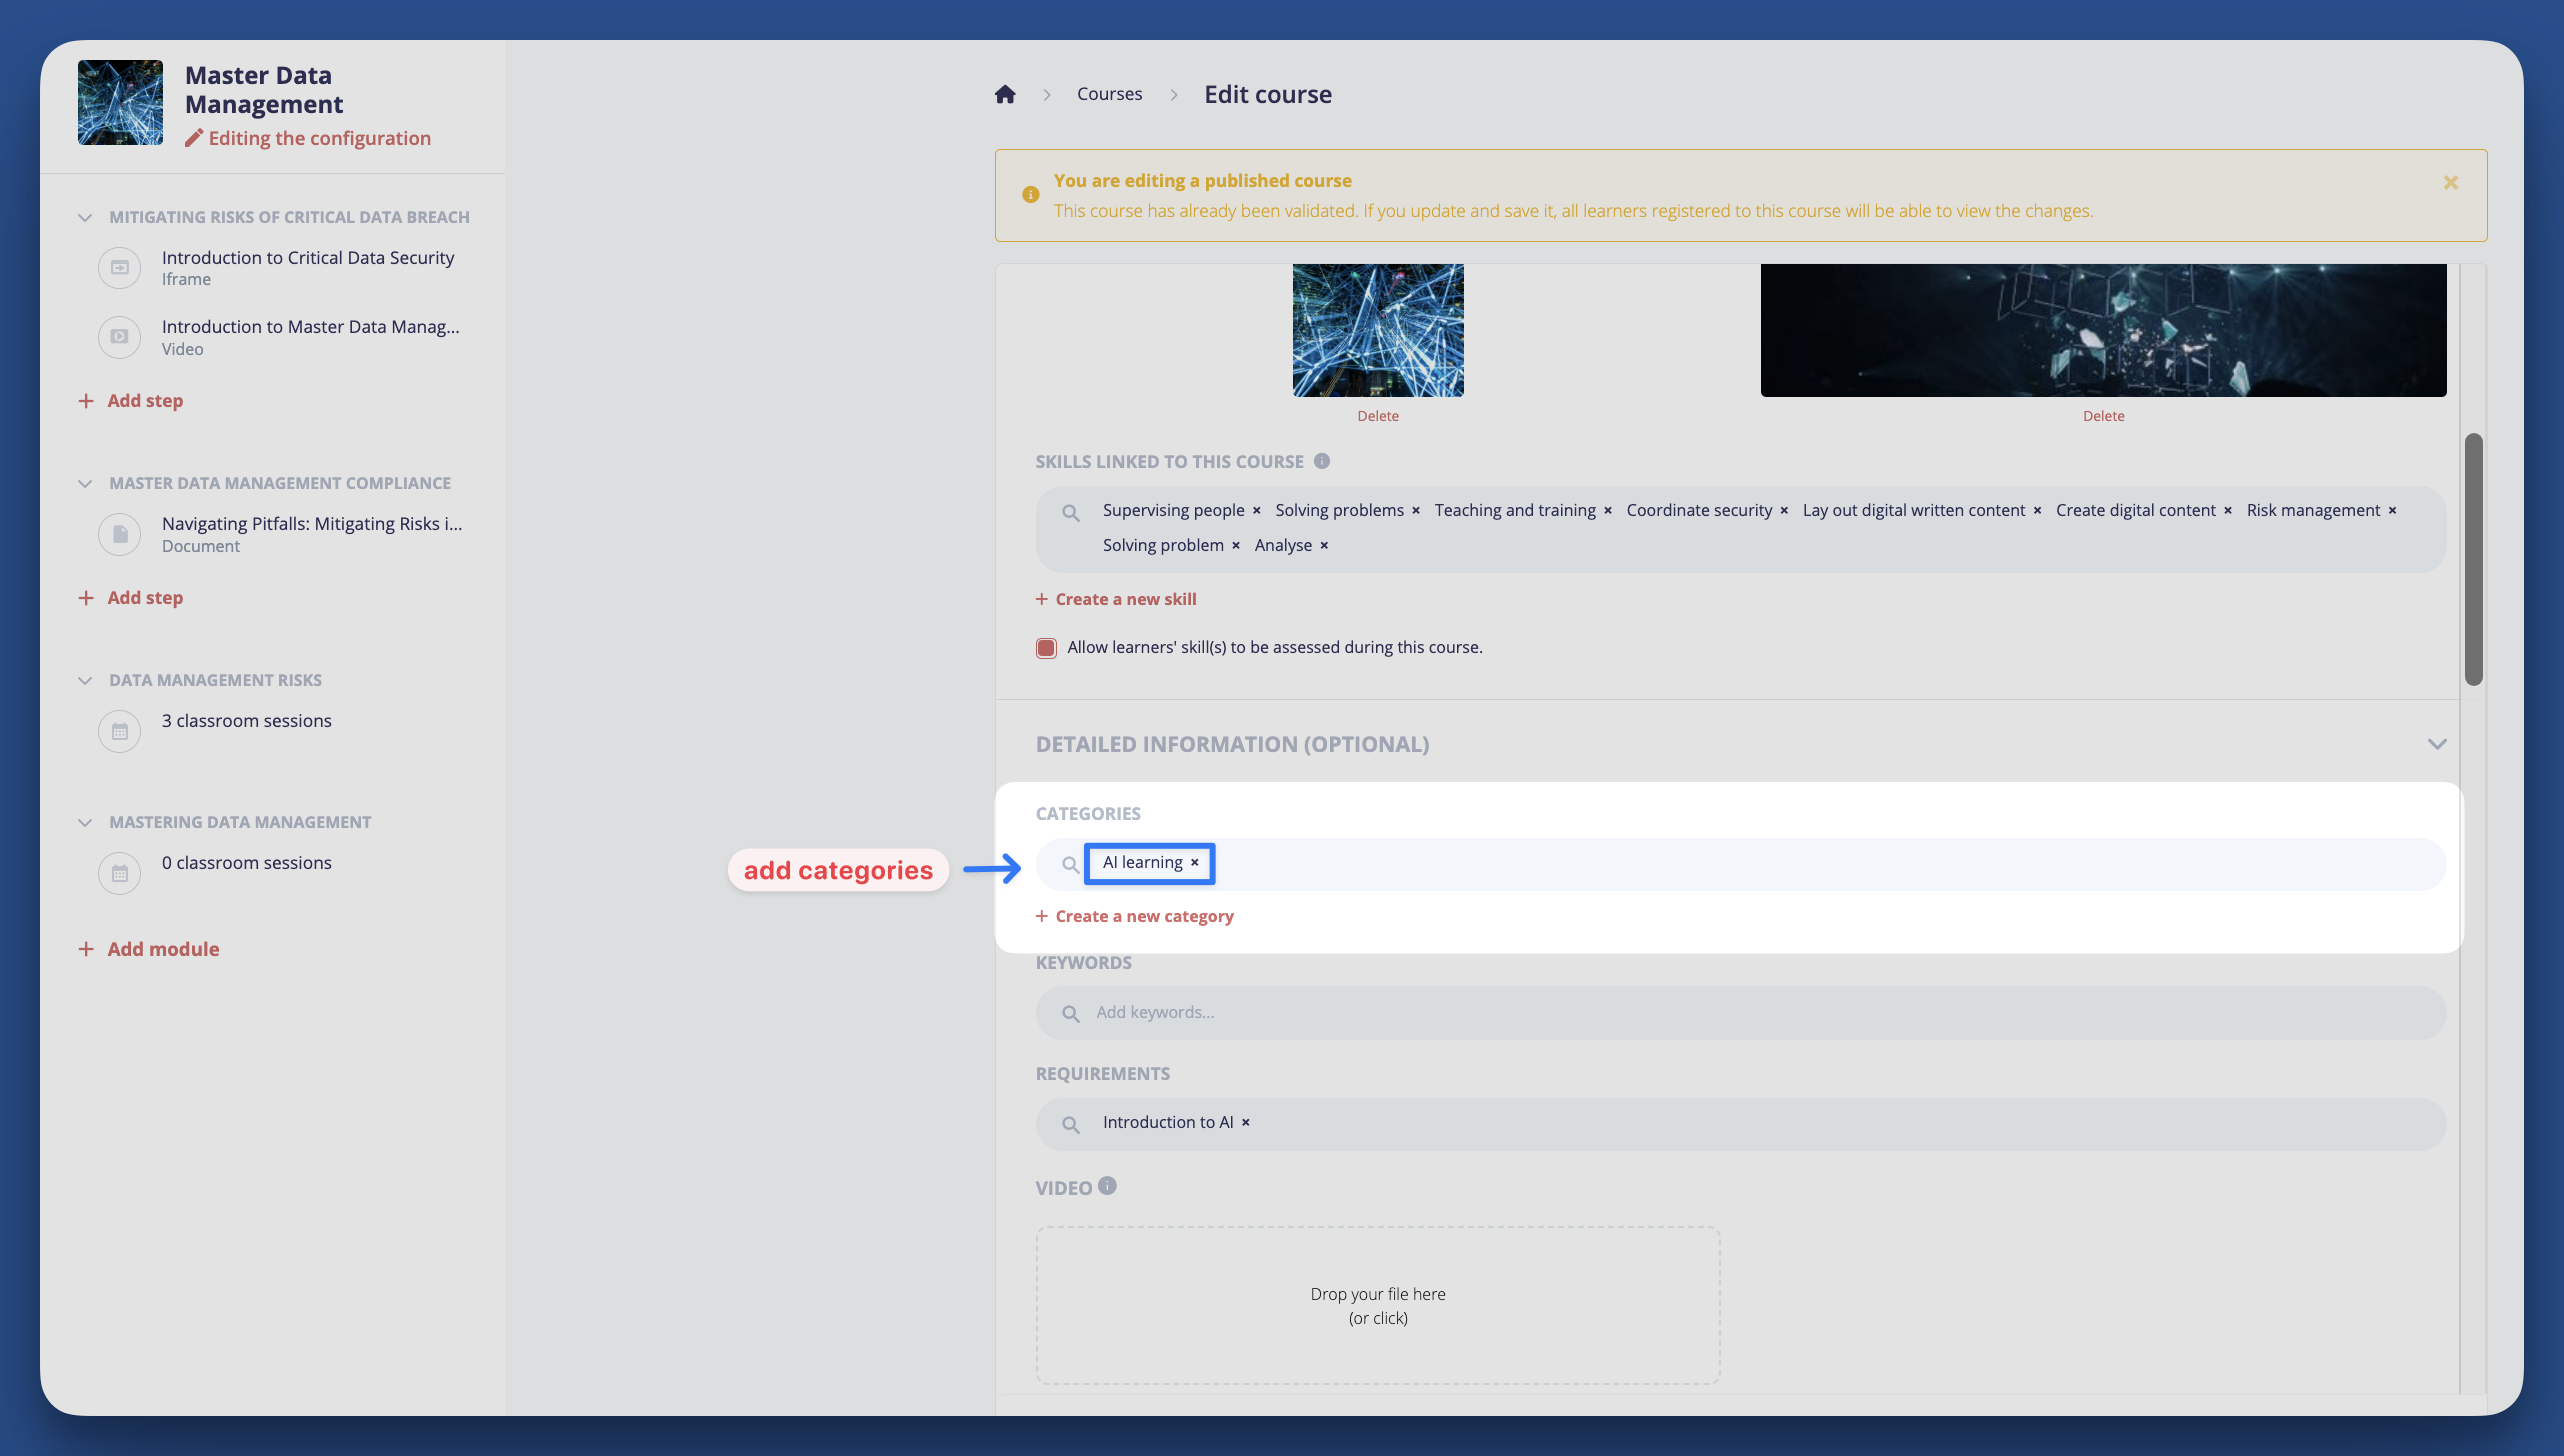
Task: Click the square course image preview
Action: [x=1378, y=330]
